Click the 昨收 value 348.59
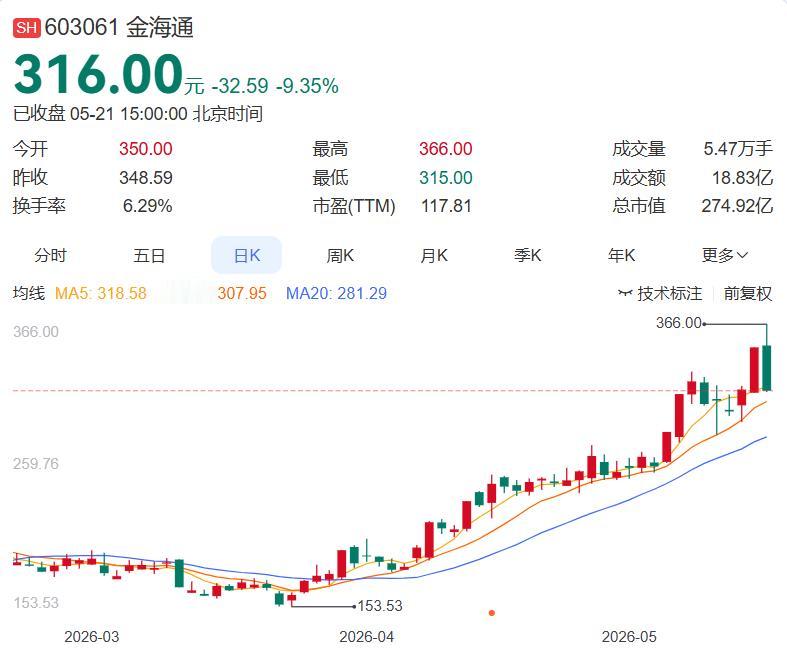 click(146, 177)
